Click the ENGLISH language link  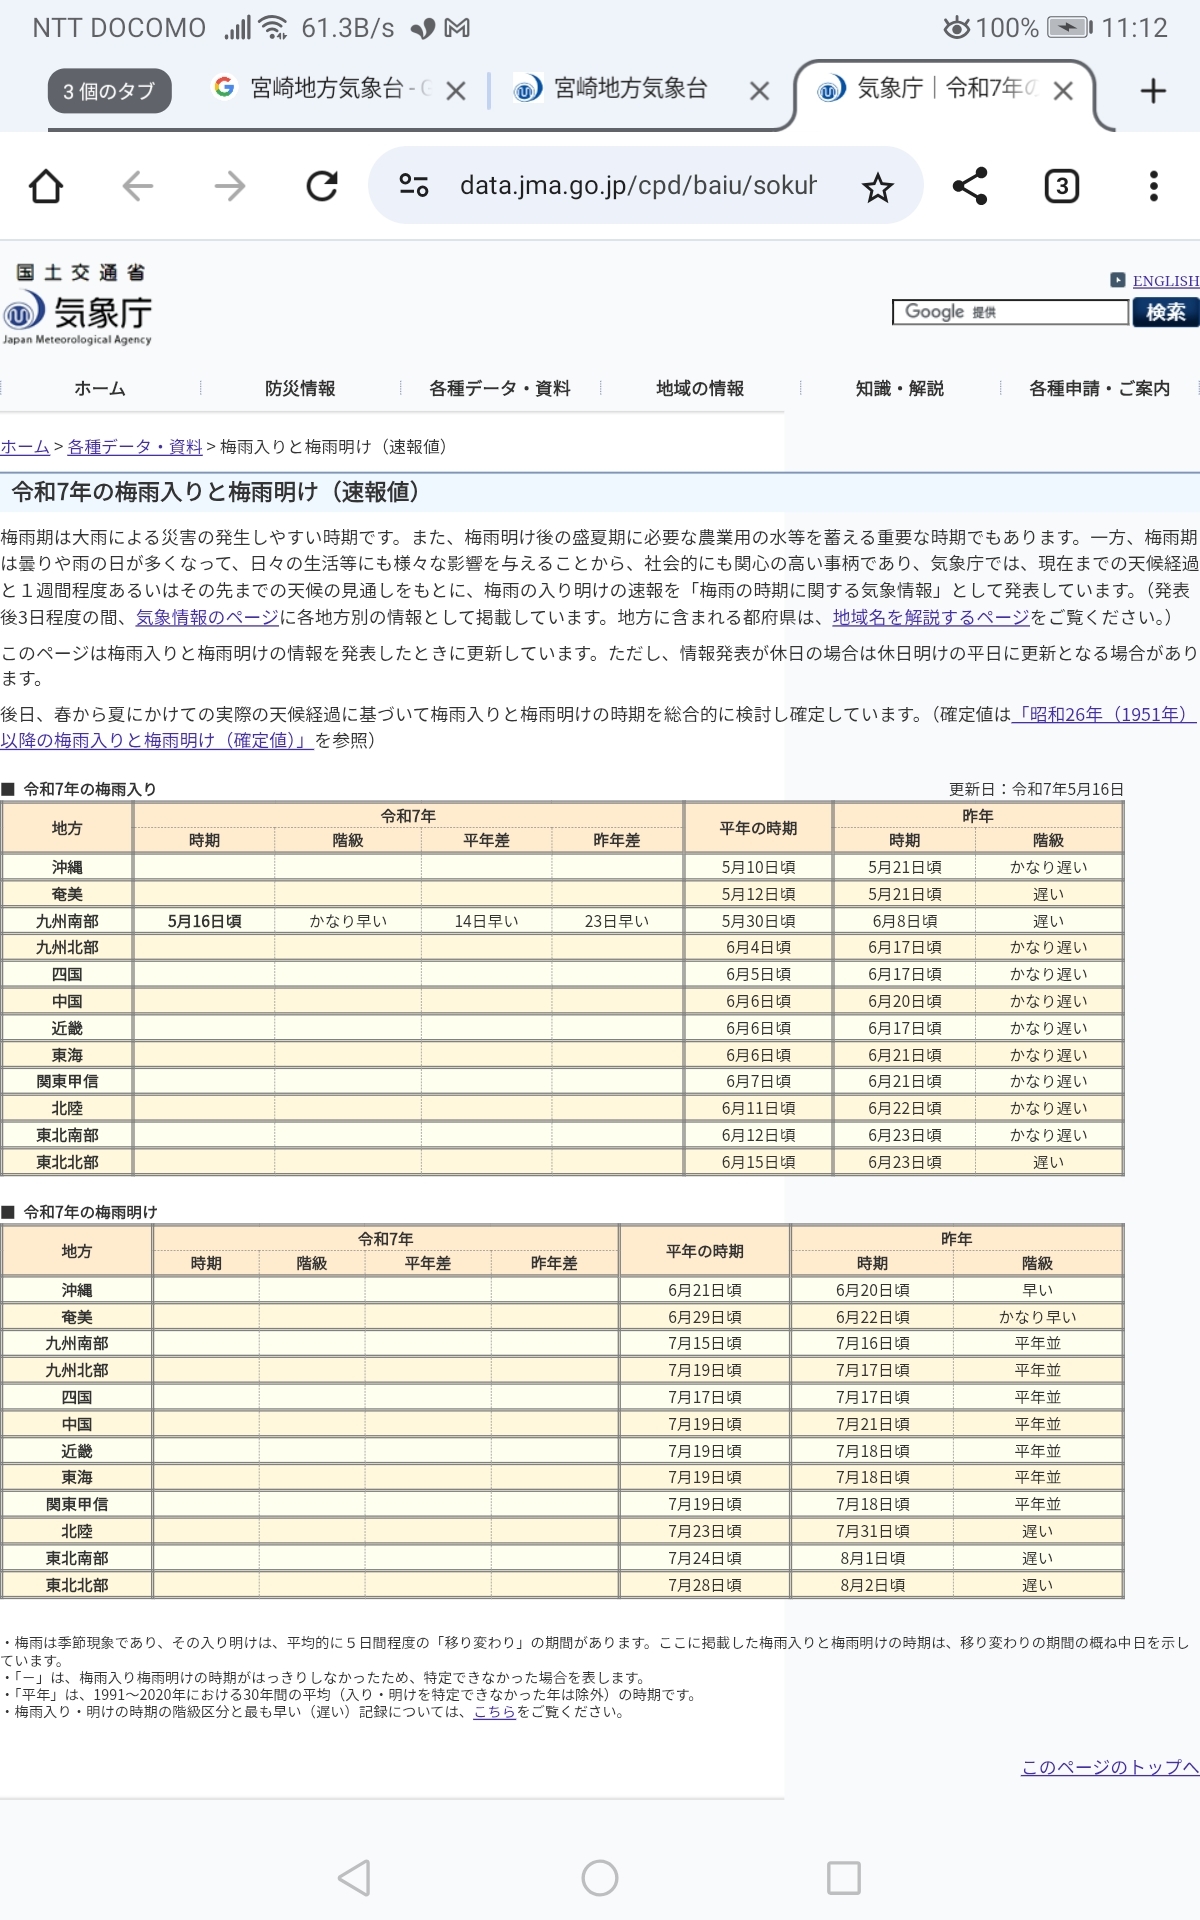tap(1165, 281)
